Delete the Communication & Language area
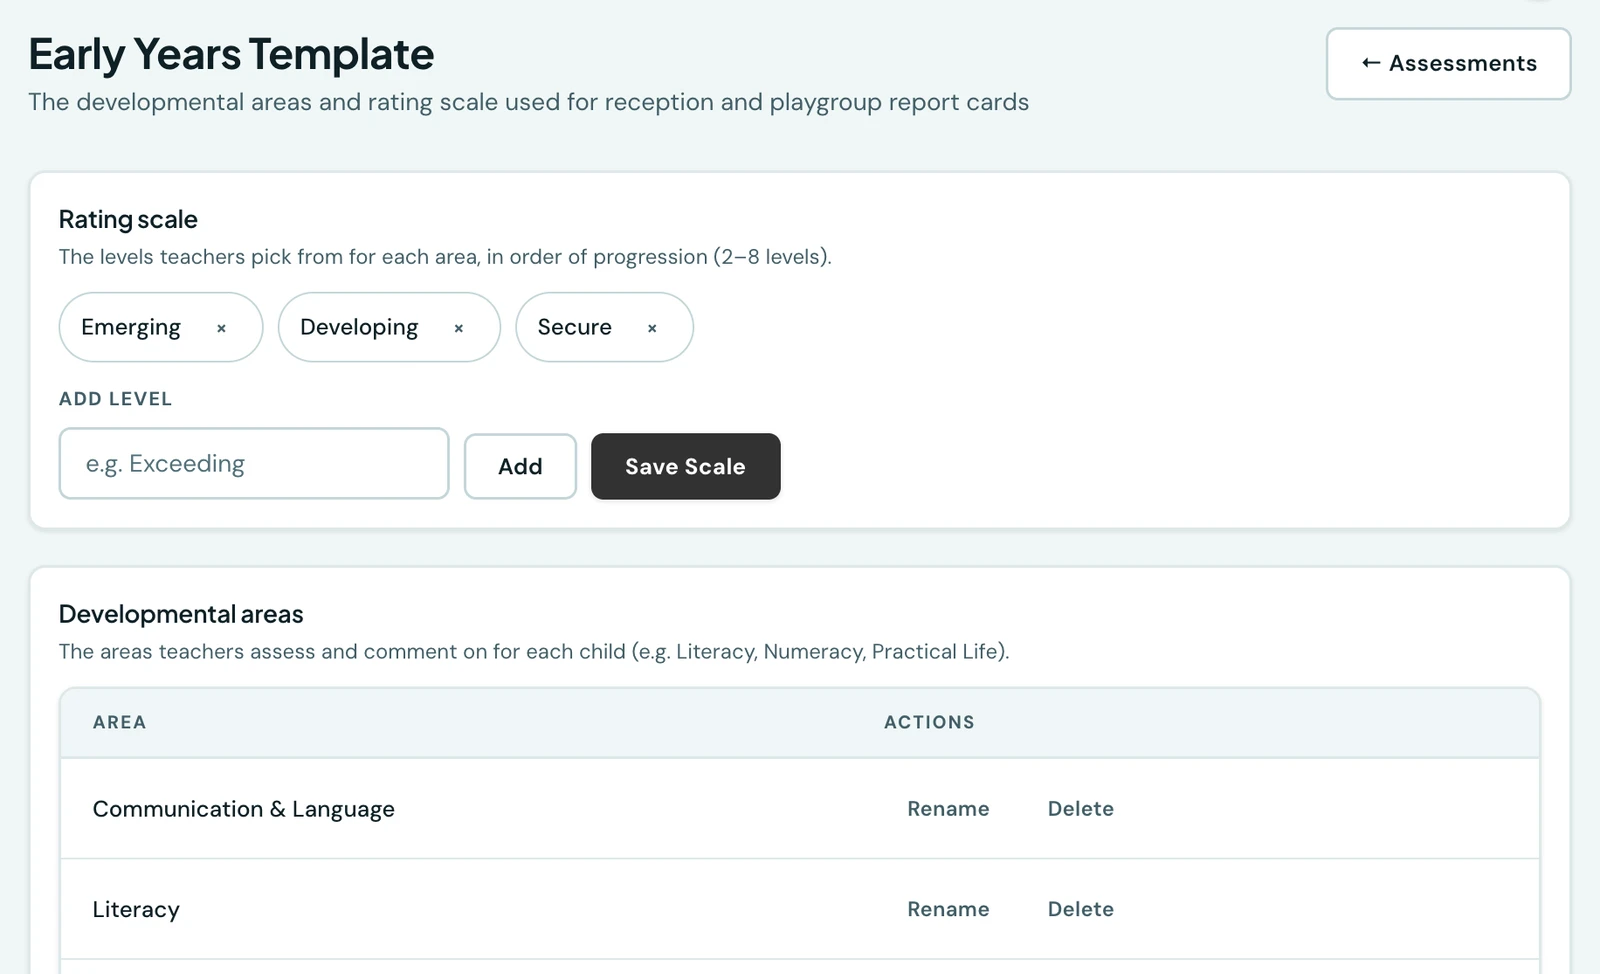Viewport: 1600px width, 974px height. click(x=1080, y=809)
